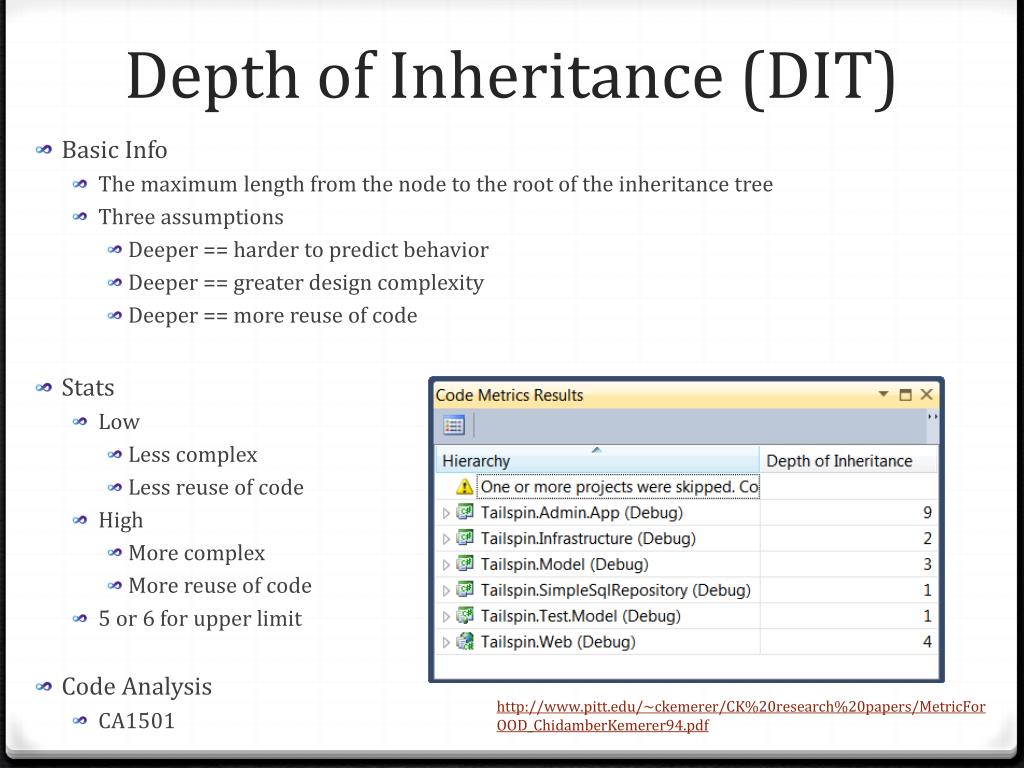Close the Code Metrics Results panel
This screenshot has width=1024, height=768.
tap(926, 394)
